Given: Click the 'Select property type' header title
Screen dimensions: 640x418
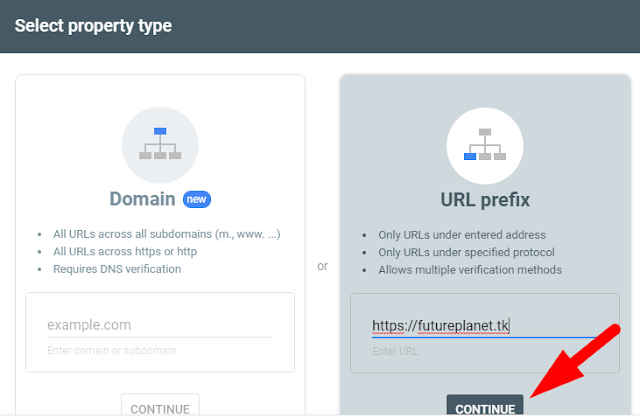Looking at the screenshot, I should (x=93, y=26).
